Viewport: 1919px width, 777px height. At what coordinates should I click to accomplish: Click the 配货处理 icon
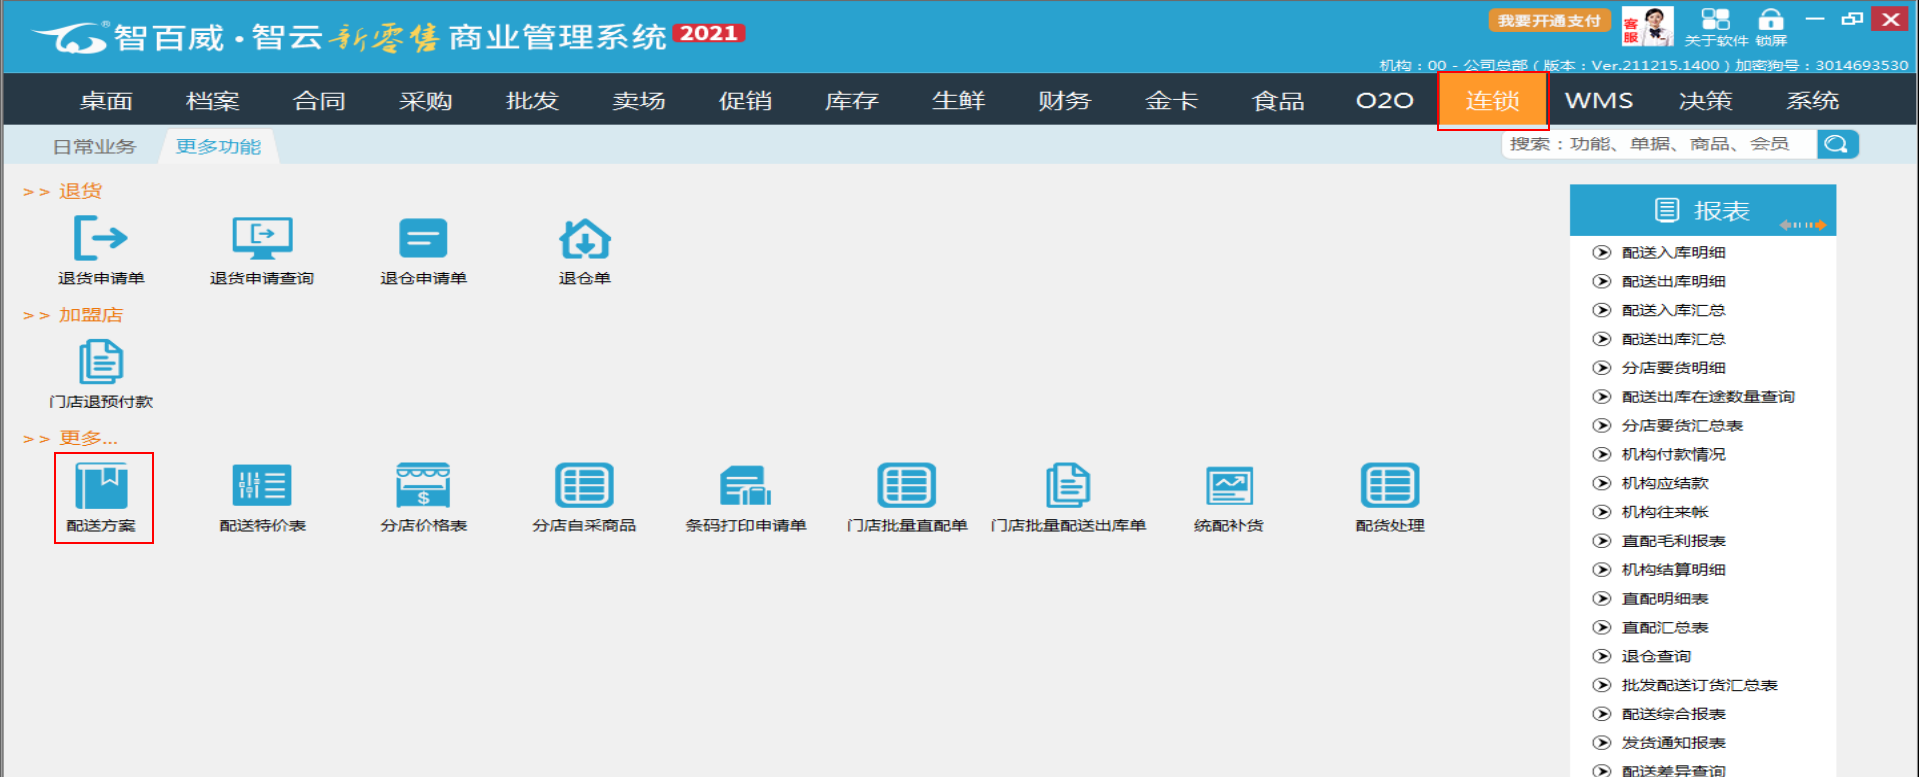(x=1390, y=487)
